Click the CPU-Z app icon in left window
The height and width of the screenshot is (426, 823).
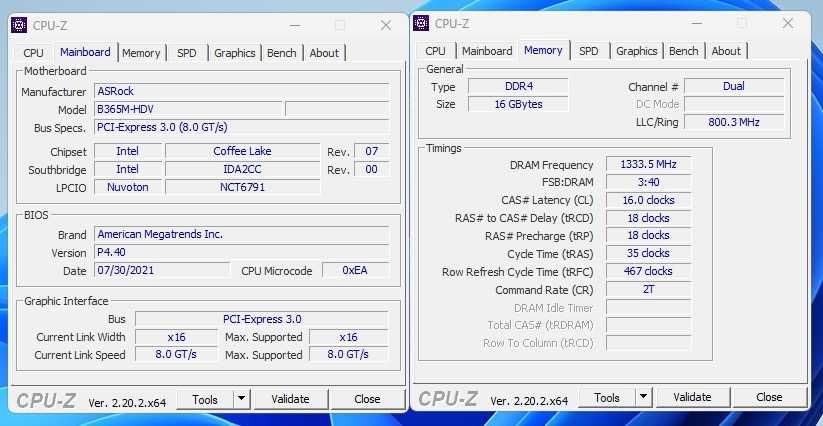pyautogui.click(x=19, y=25)
